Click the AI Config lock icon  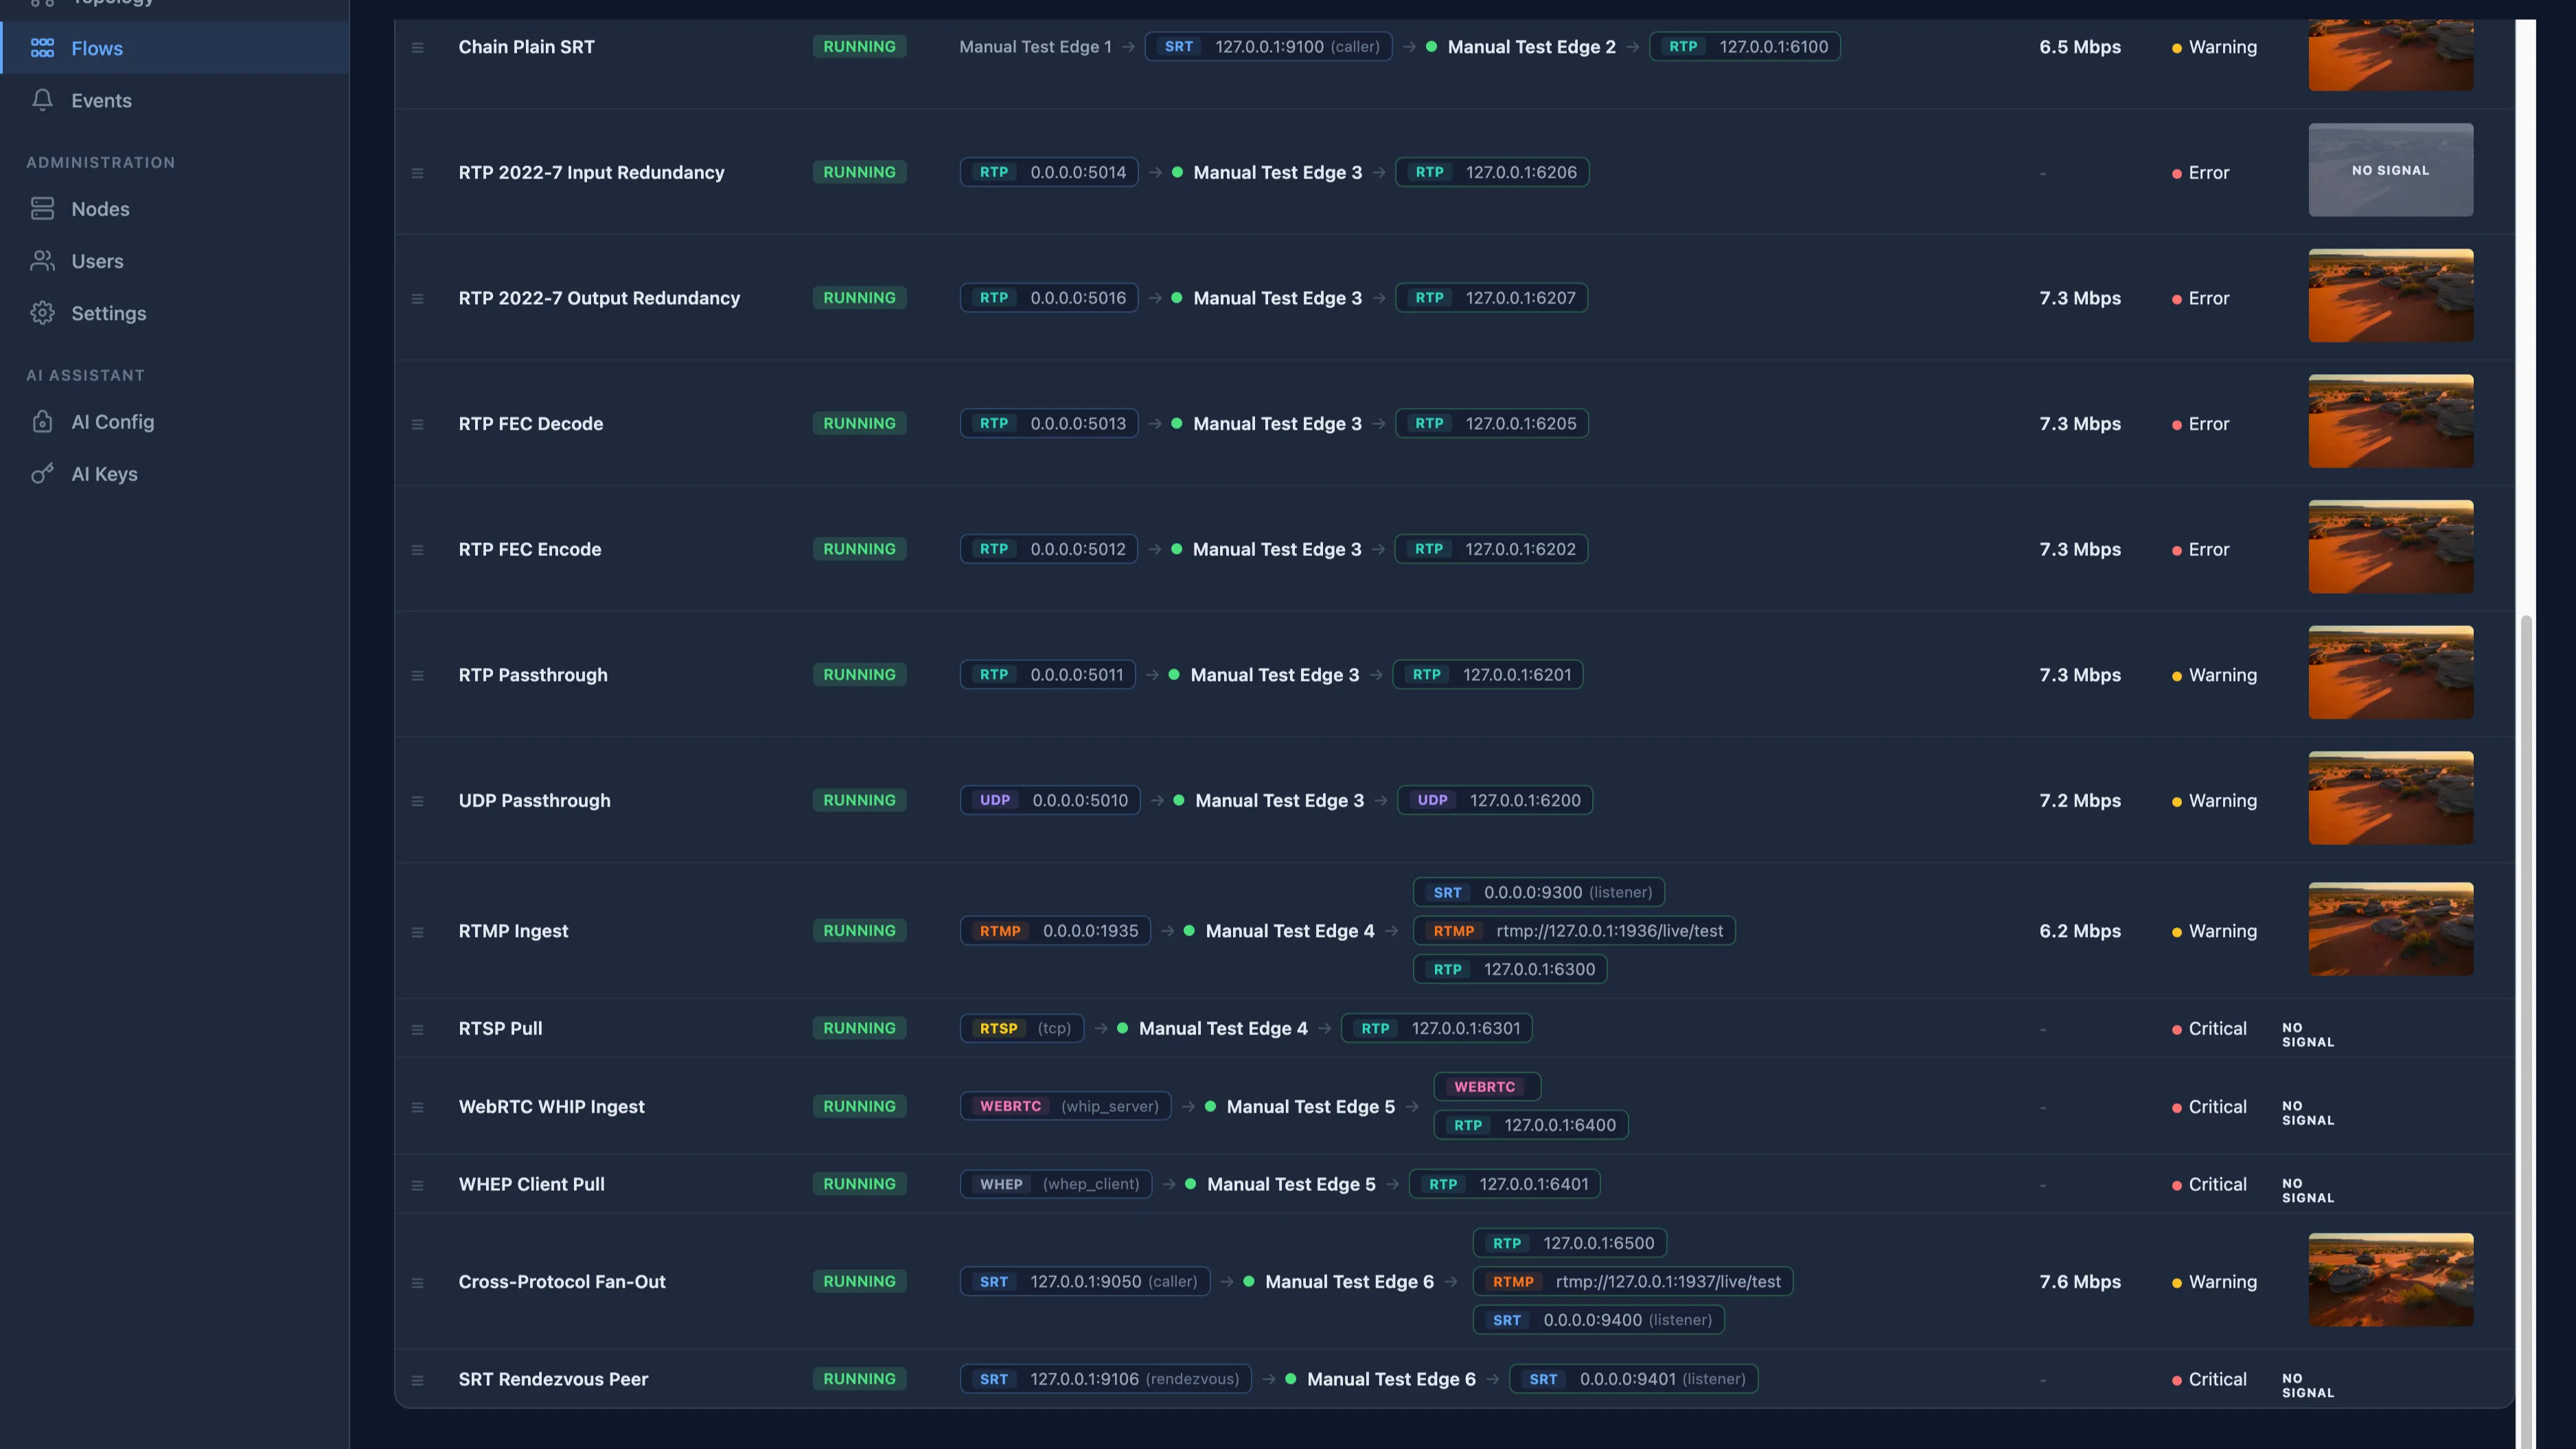pyautogui.click(x=42, y=421)
